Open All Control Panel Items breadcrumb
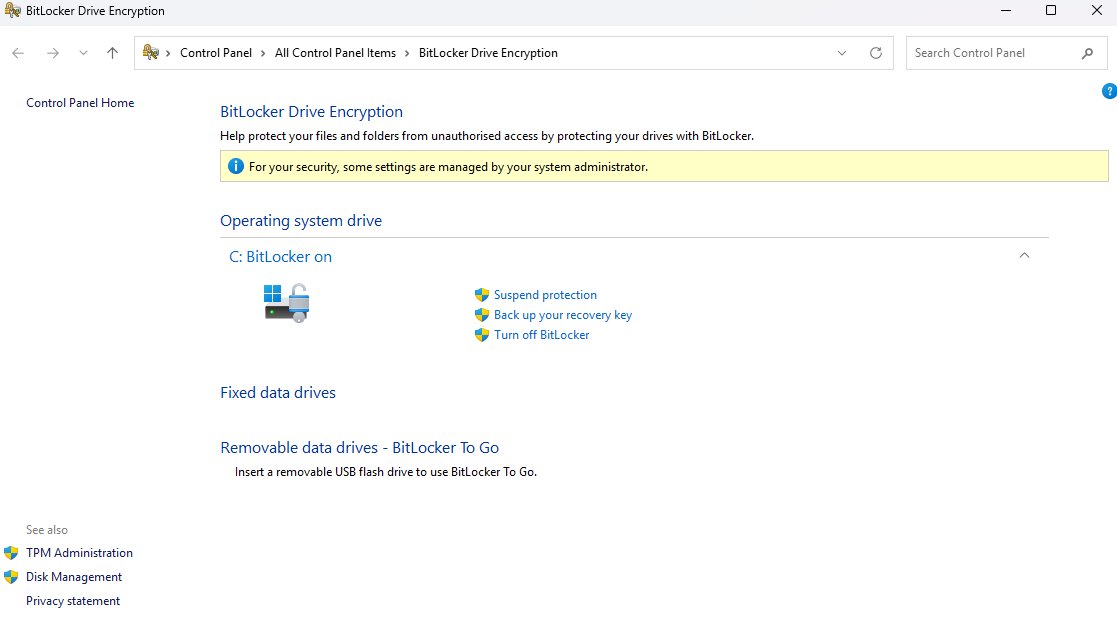The width and height of the screenshot is (1117, 623). tap(336, 53)
